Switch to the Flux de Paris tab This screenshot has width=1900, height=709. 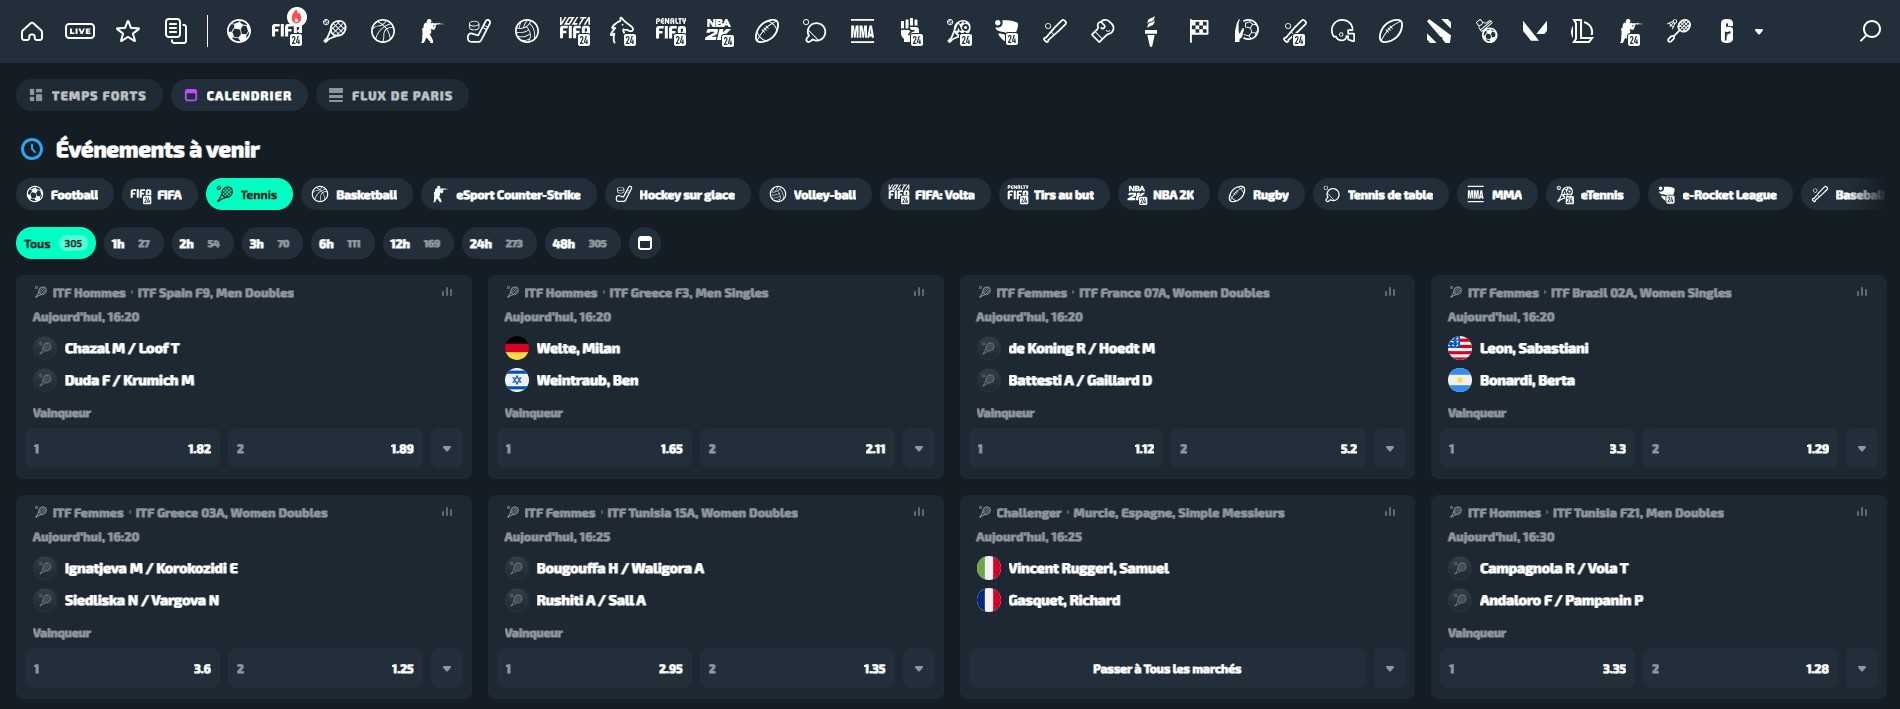tap(392, 95)
